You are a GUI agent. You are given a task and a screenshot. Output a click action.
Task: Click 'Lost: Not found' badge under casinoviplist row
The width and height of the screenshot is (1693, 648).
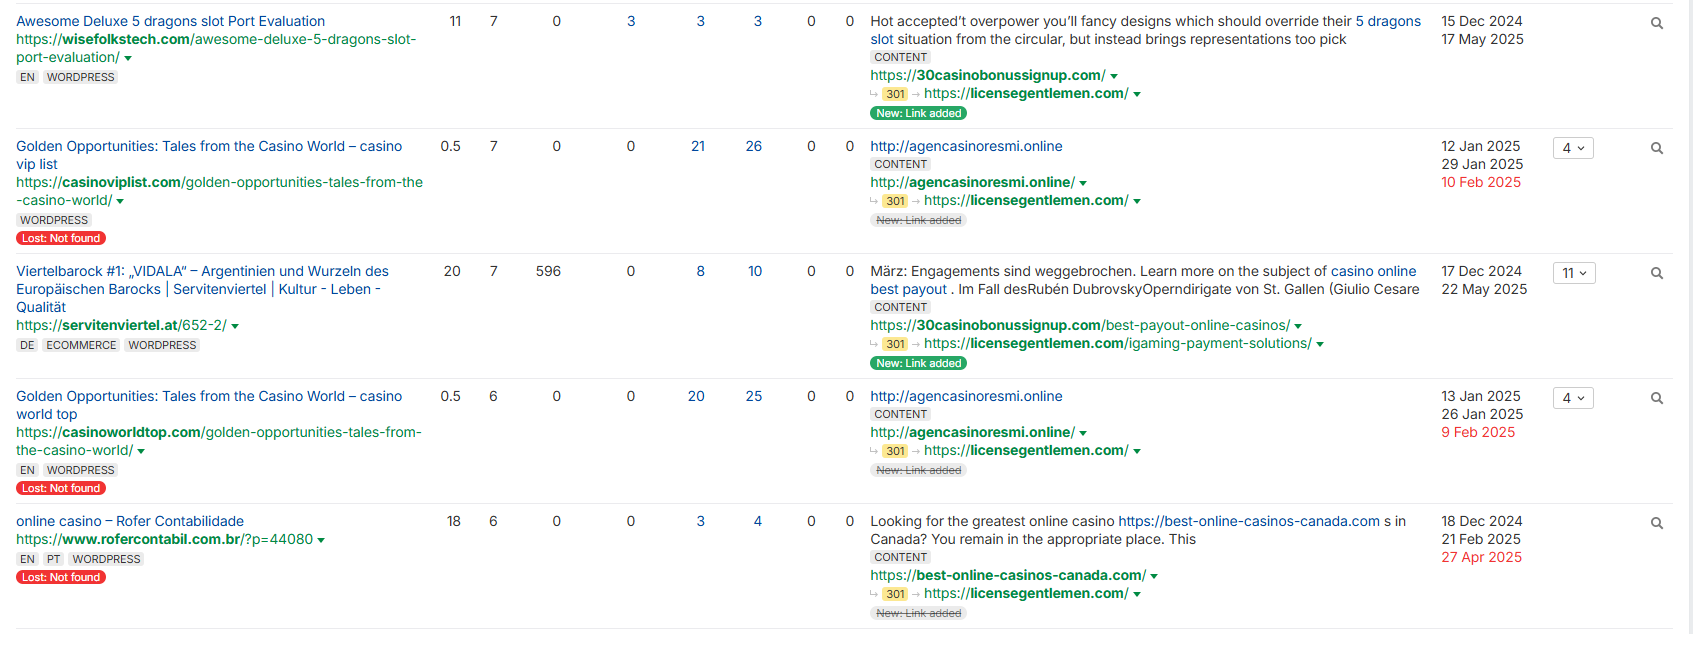point(61,238)
